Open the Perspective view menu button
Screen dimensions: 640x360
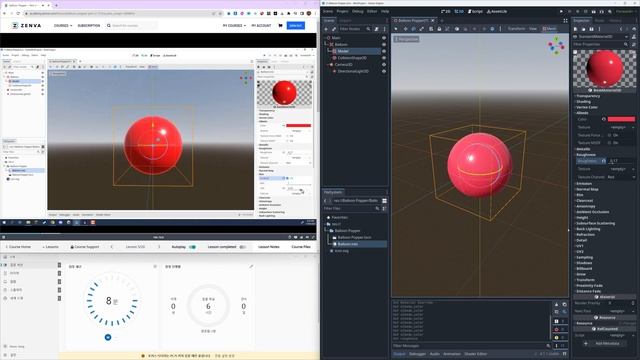407,39
